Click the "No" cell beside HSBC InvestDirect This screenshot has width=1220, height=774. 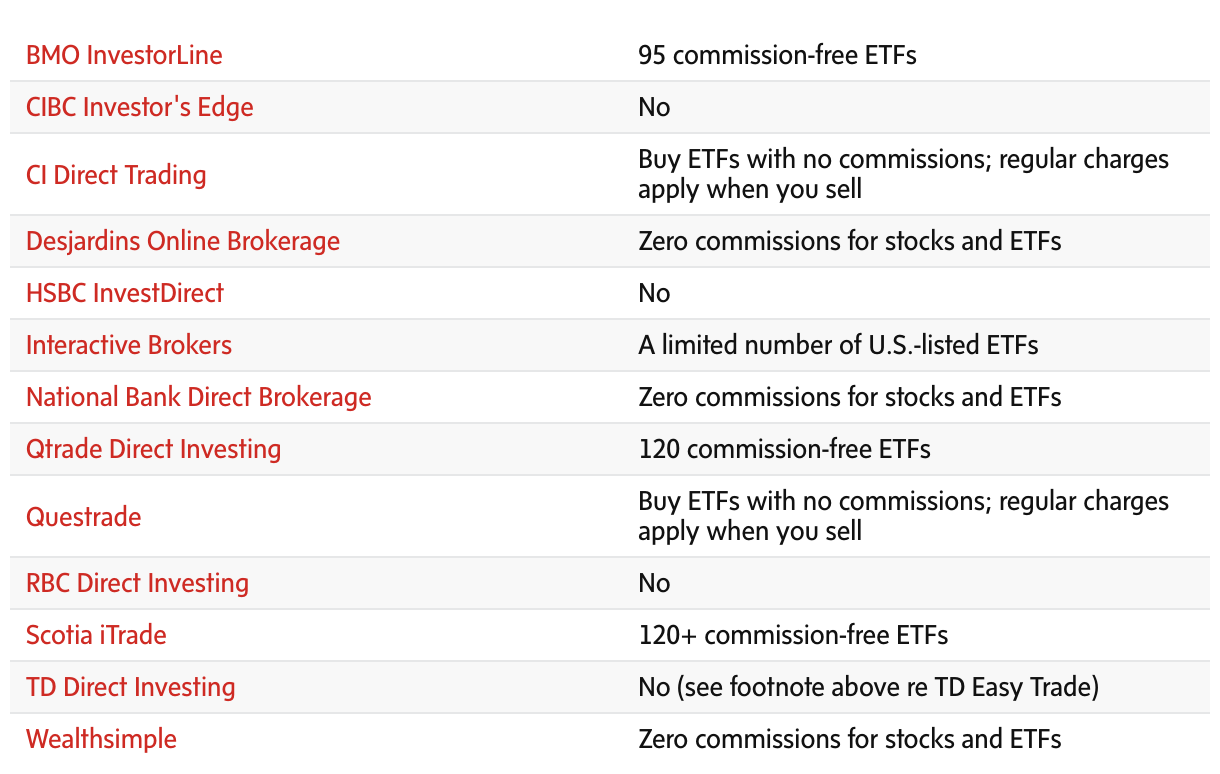654,293
